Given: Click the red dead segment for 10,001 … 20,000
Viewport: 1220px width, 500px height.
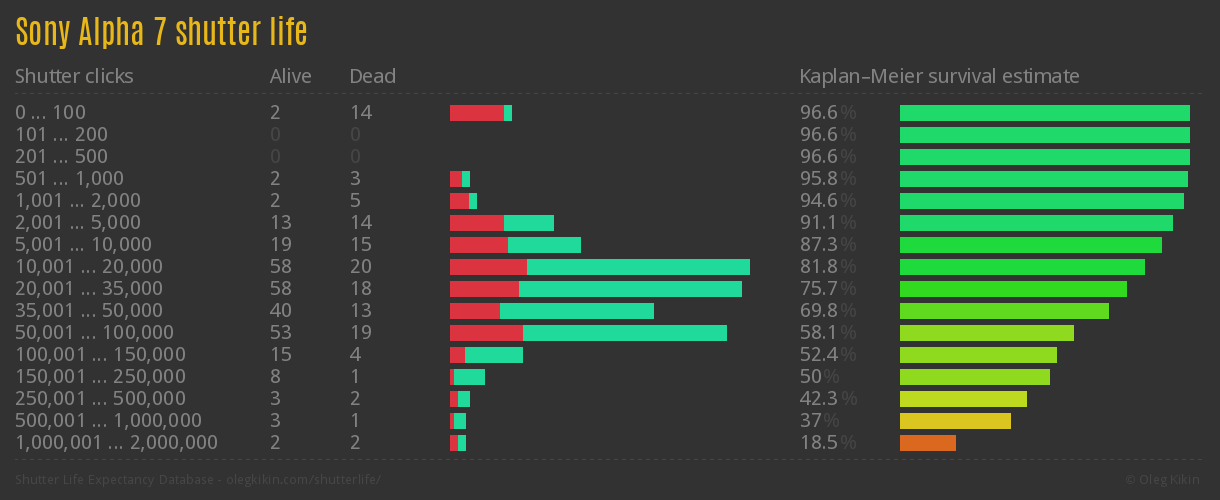Looking at the screenshot, I should tap(488, 267).
